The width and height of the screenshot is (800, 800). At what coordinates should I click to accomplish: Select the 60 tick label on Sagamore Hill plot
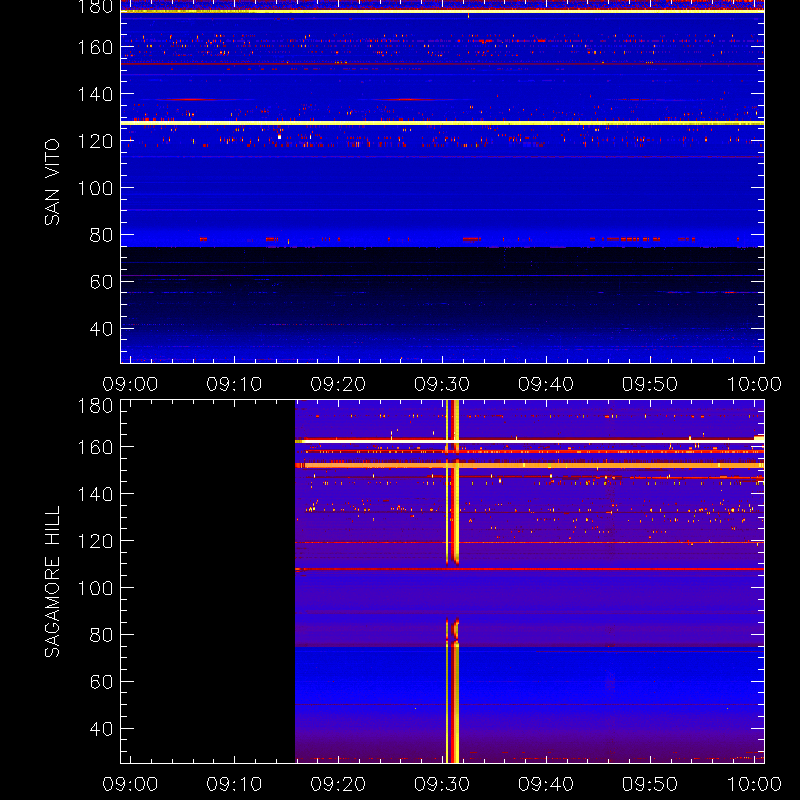click(101, 682)
